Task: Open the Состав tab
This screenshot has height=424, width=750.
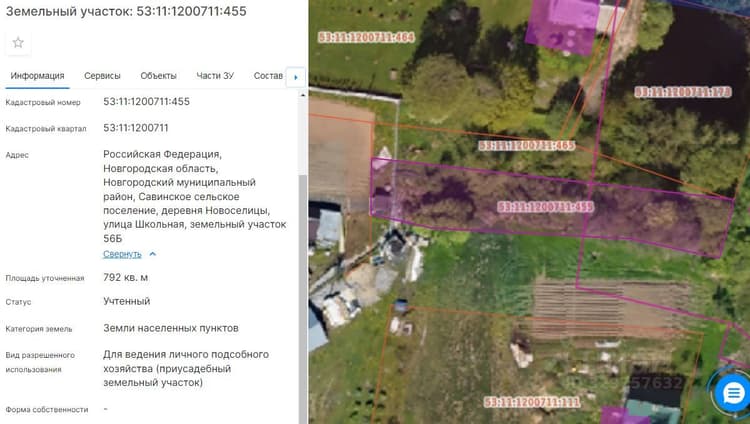Action: tap(268, 76)
